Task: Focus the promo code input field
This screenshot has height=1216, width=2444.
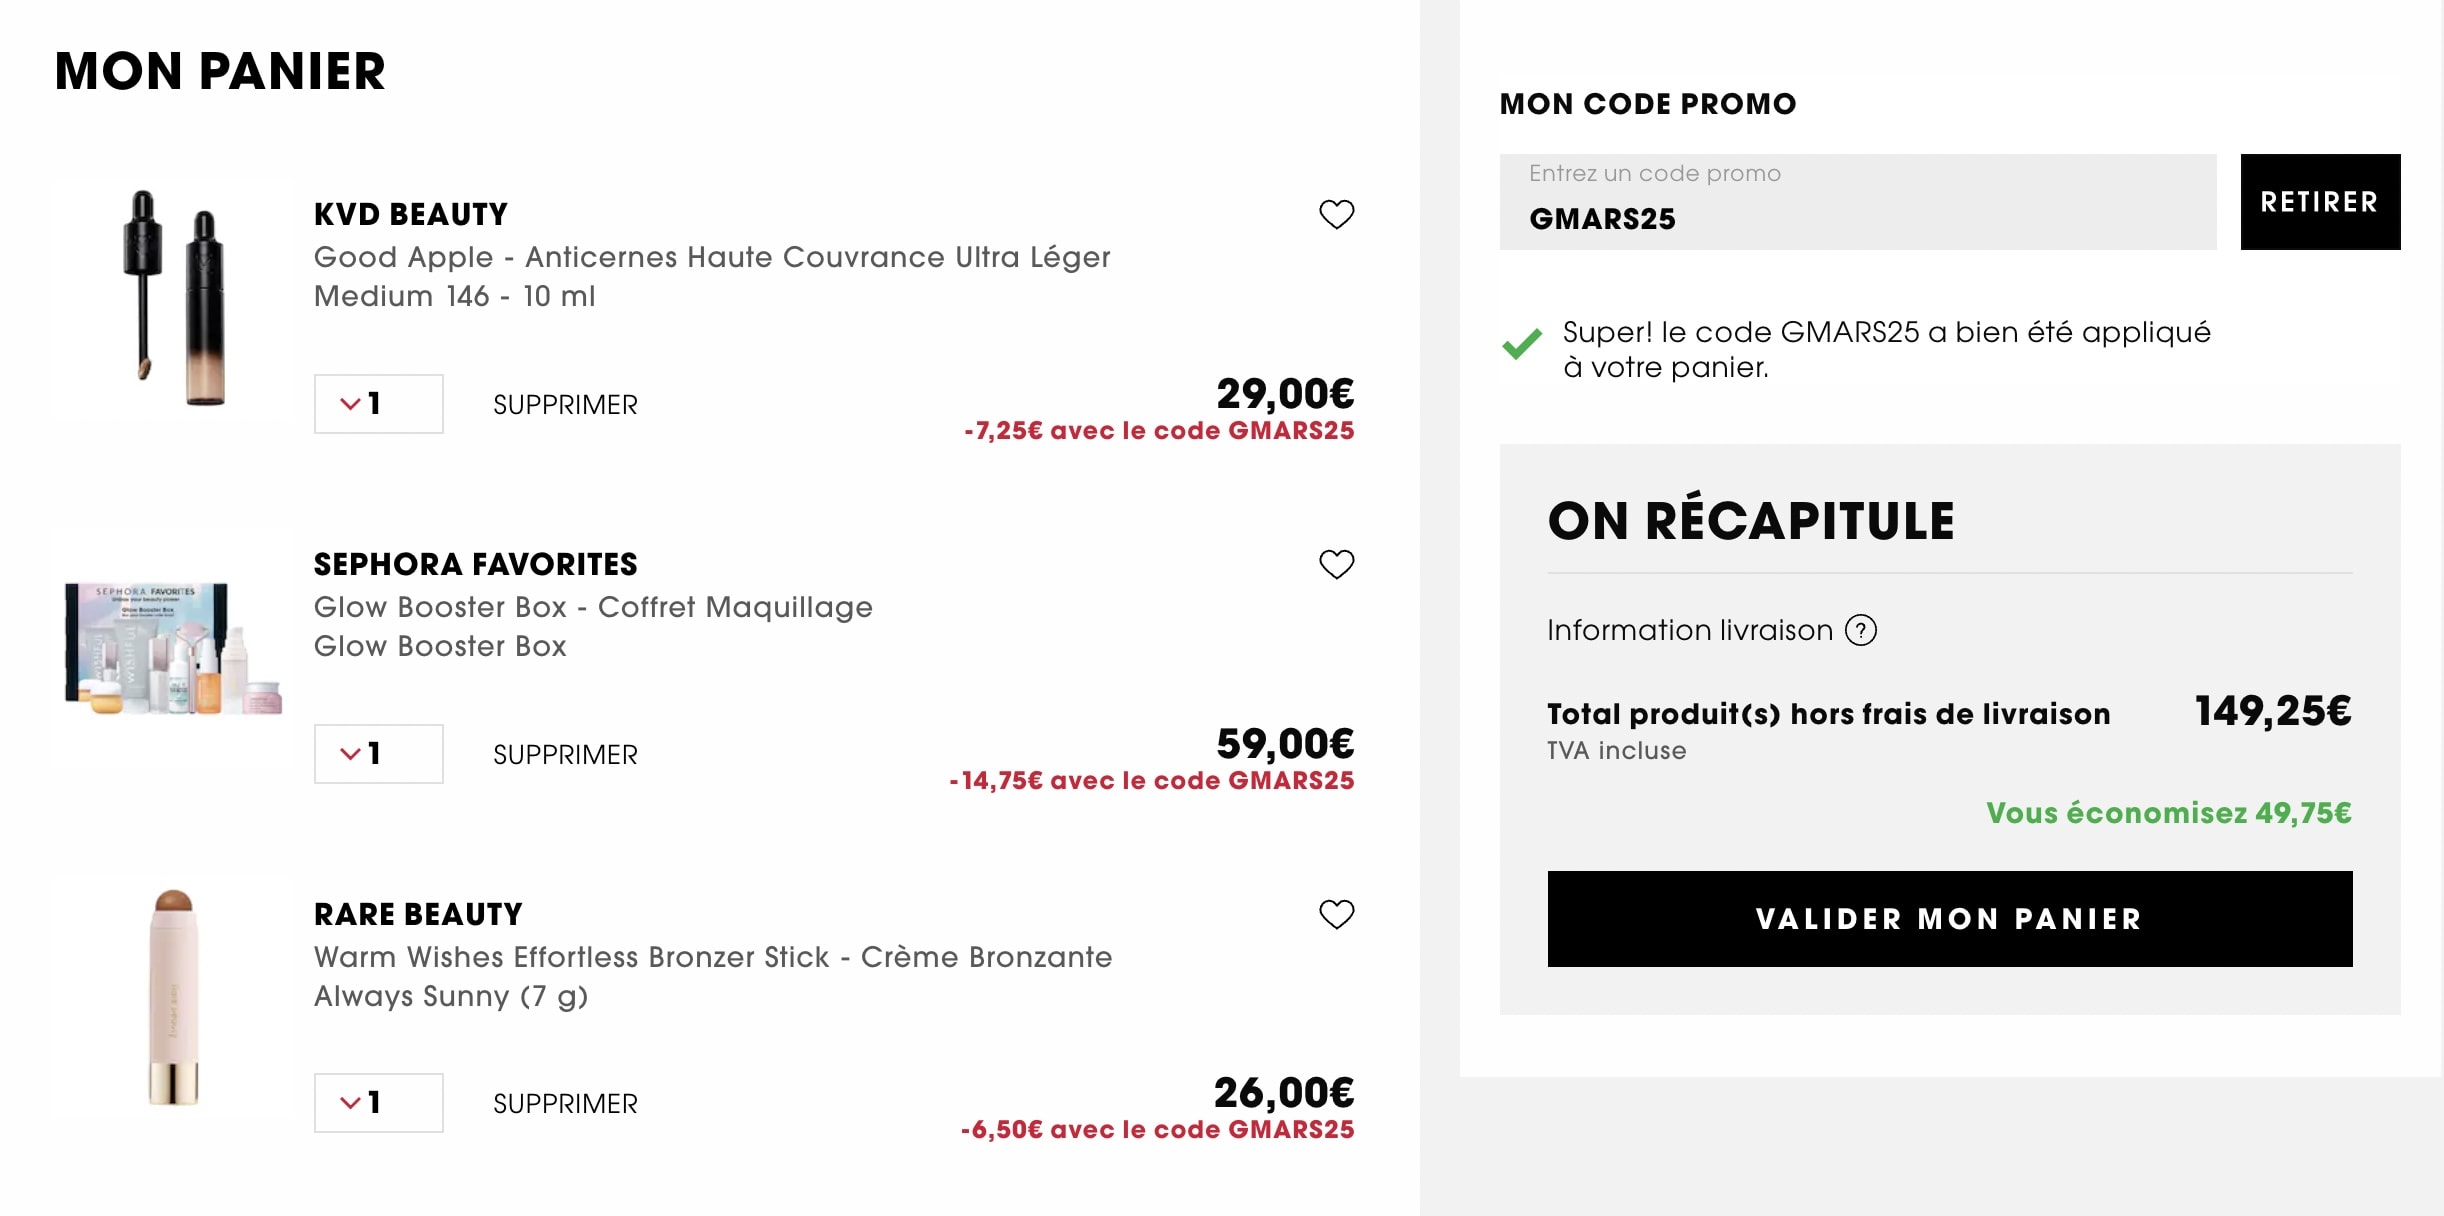Action: pos(1857,203)
